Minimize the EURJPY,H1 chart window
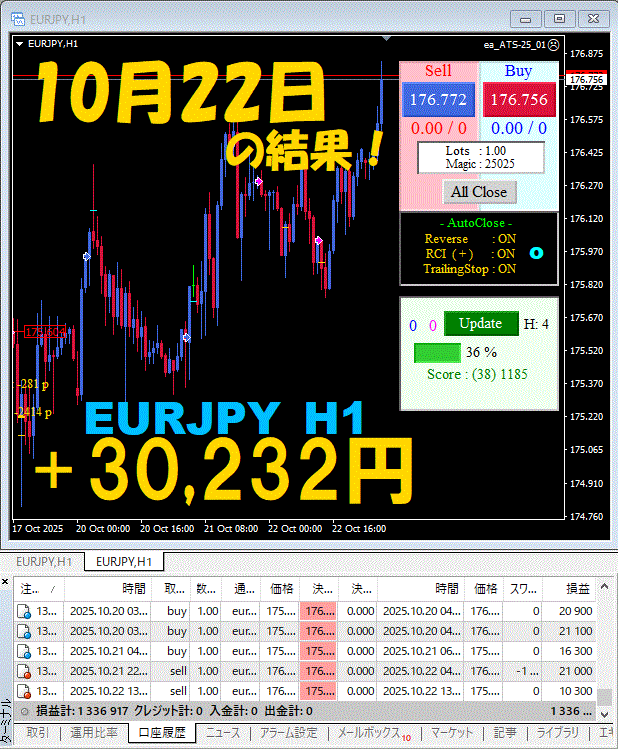Screen dimensions: 618x749 point(525,19)
